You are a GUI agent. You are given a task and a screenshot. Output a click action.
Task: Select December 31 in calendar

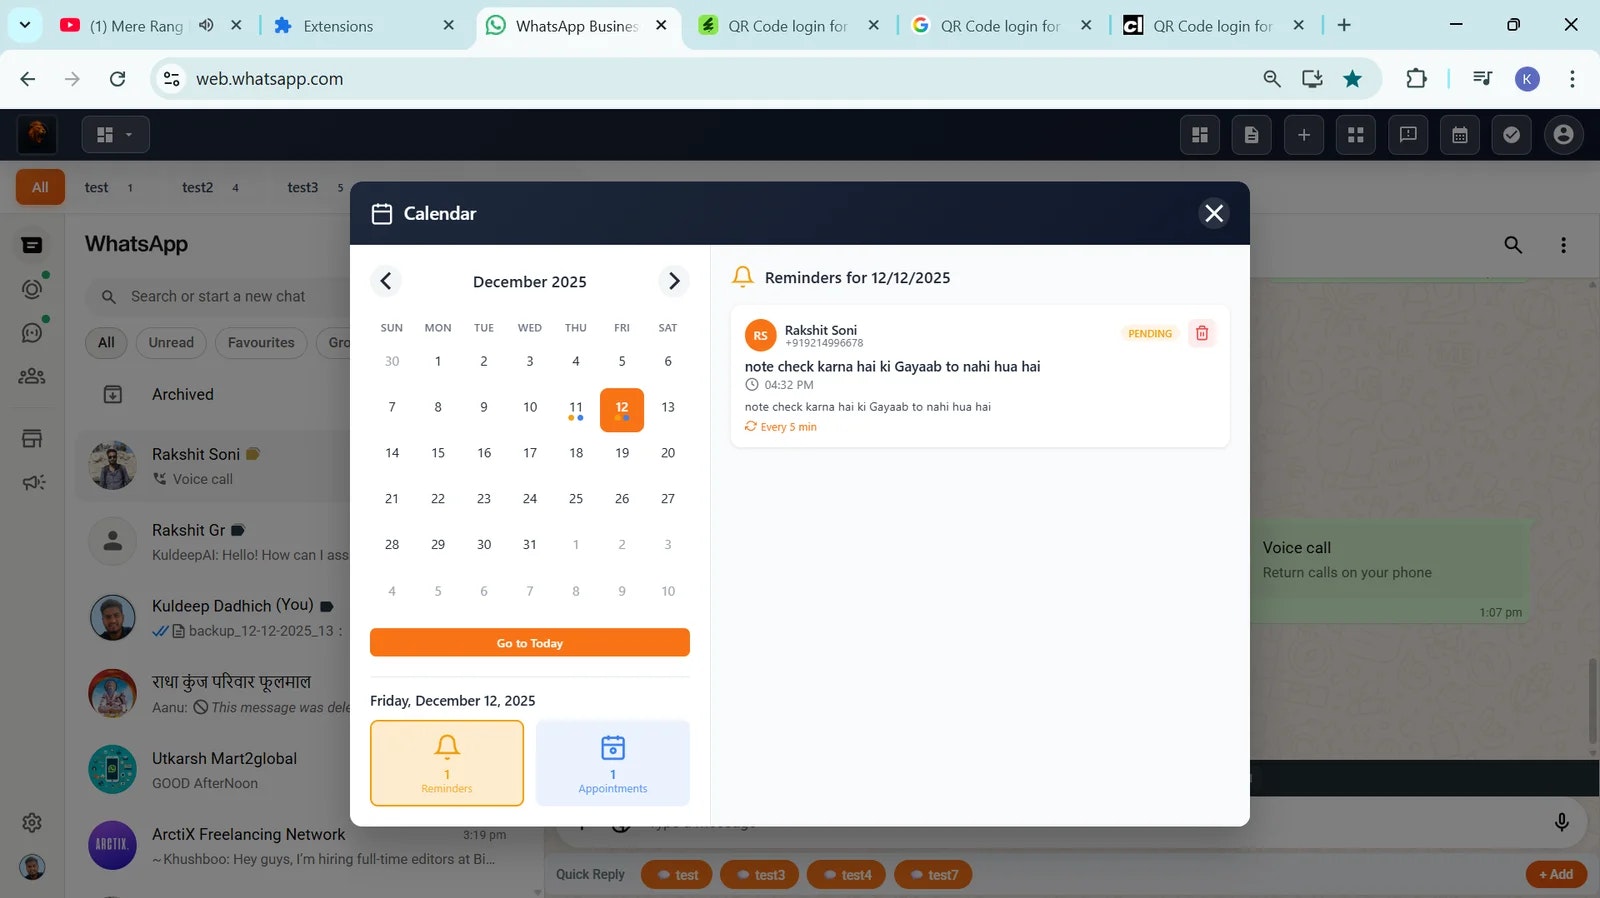[530, 544]
